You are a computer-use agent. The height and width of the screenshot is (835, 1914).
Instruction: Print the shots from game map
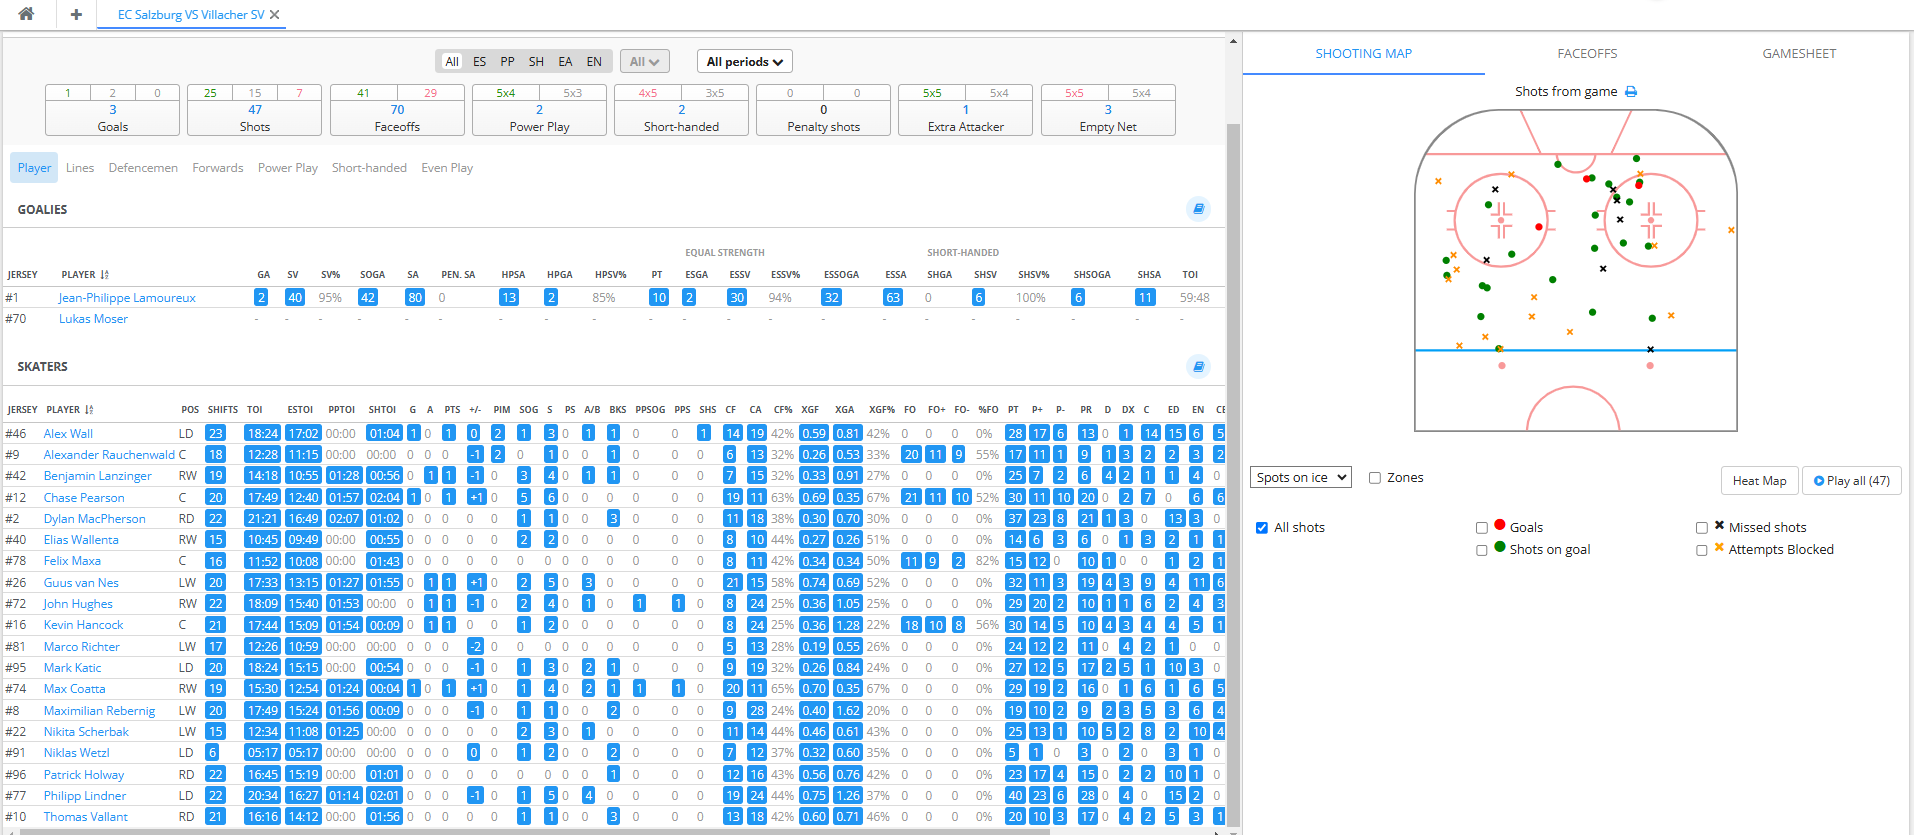1631,92
